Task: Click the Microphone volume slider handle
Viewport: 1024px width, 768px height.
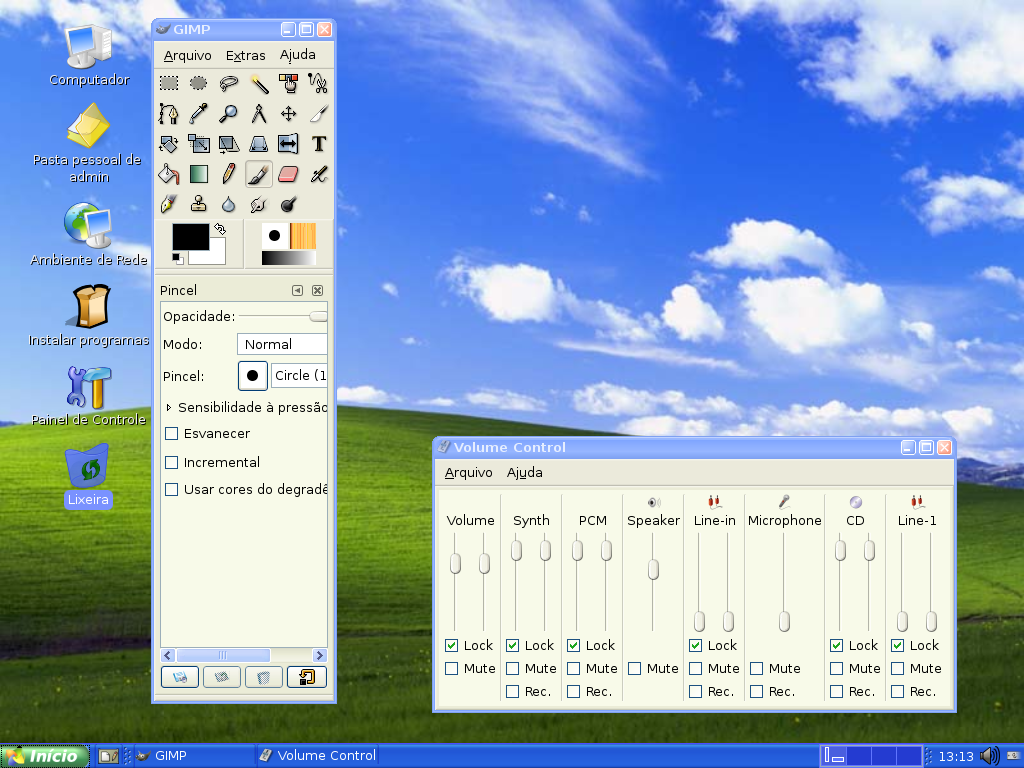Action: pyautogui.click(x=784, y=621)
